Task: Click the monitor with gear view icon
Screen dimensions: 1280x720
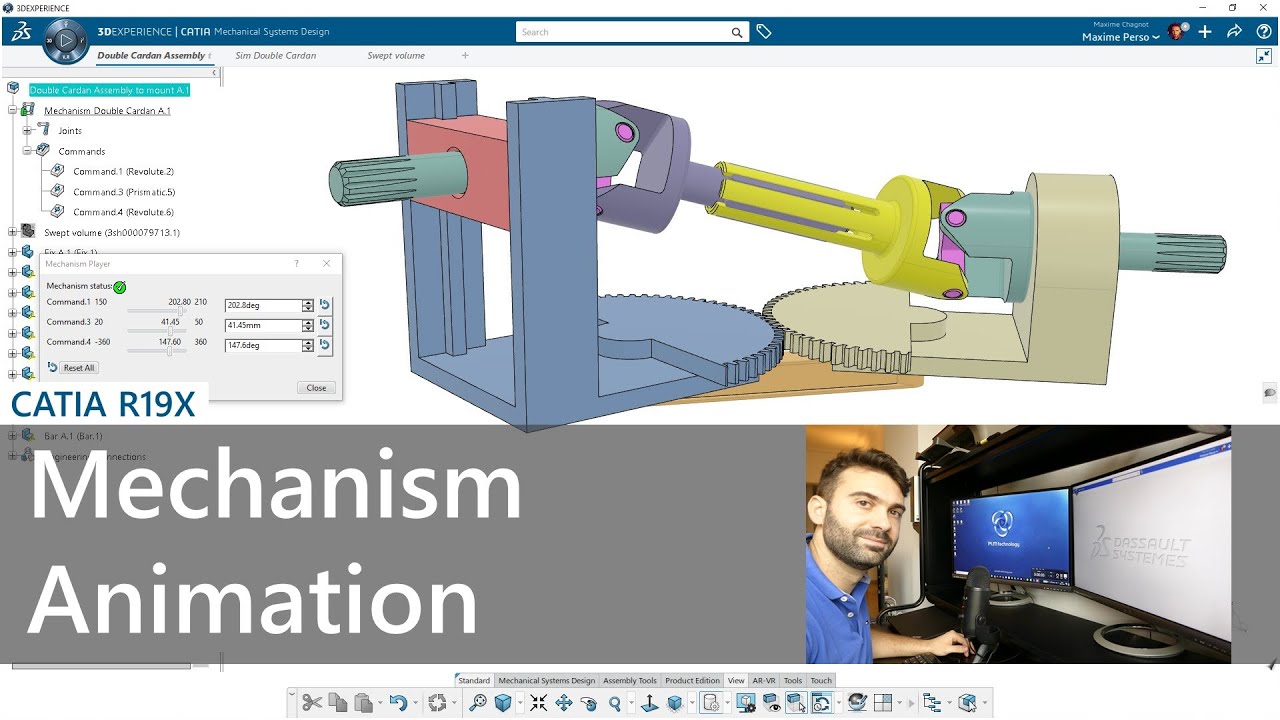Action: pyautogui.click(x=746, y=703)
